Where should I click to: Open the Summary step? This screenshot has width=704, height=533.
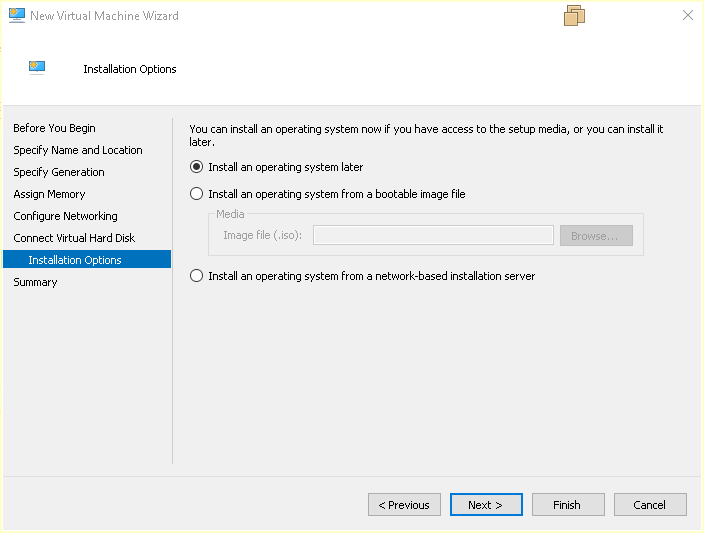[x=35, y=282]
